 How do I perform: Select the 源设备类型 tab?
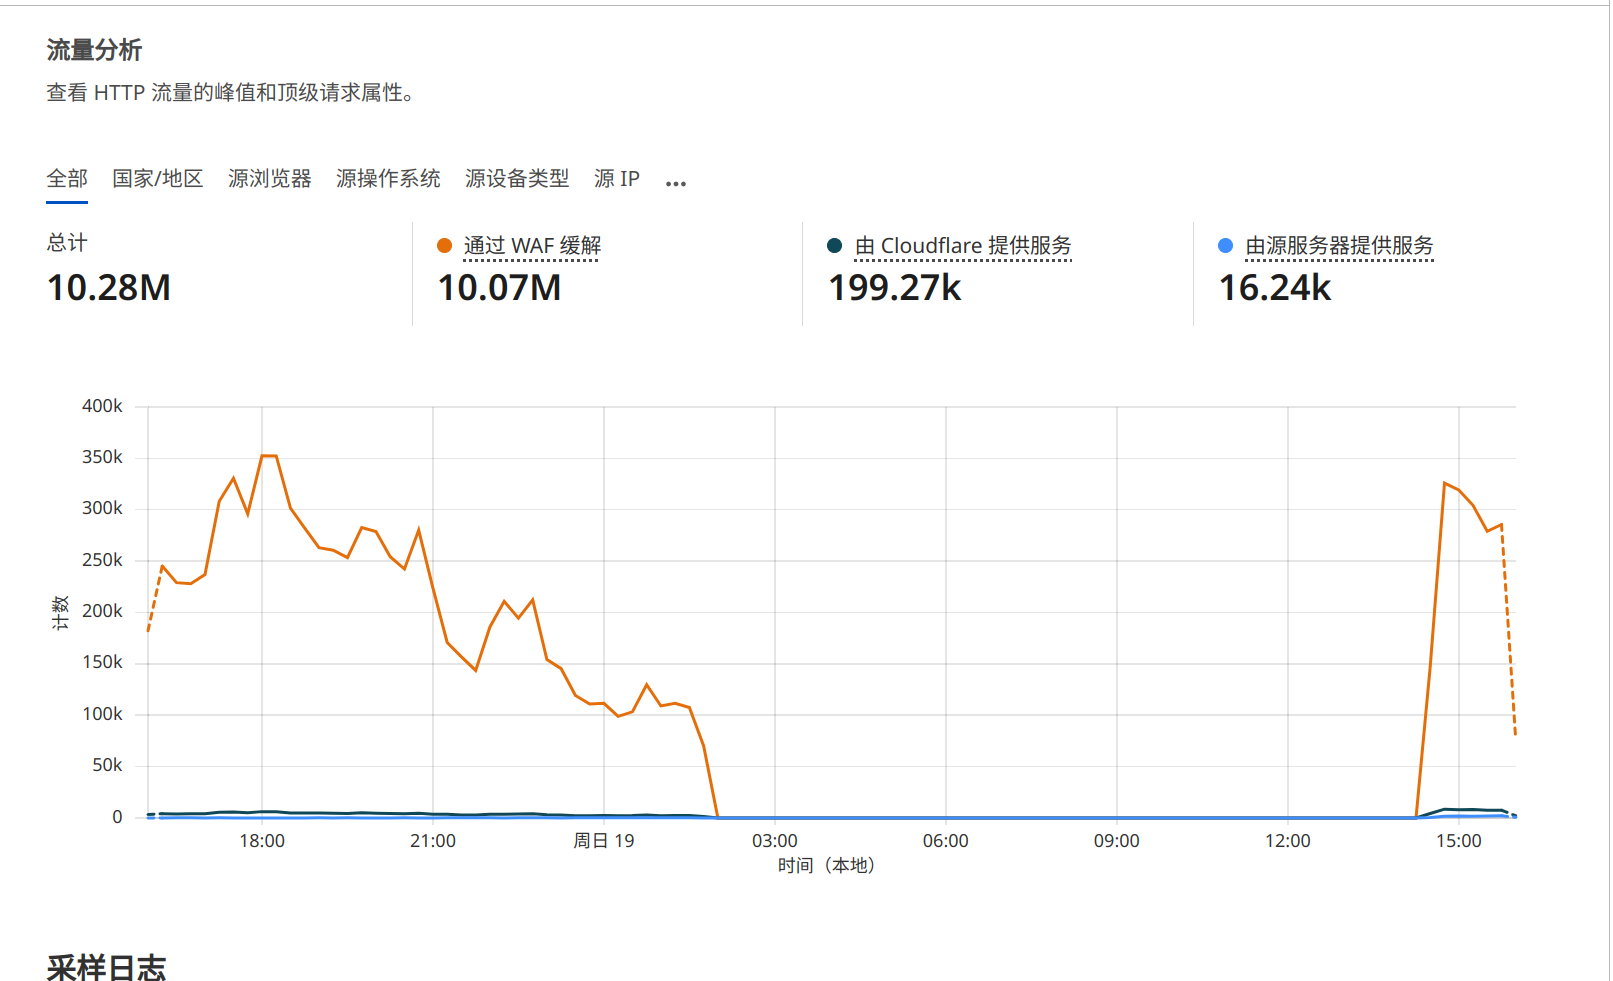click(517, 179)
